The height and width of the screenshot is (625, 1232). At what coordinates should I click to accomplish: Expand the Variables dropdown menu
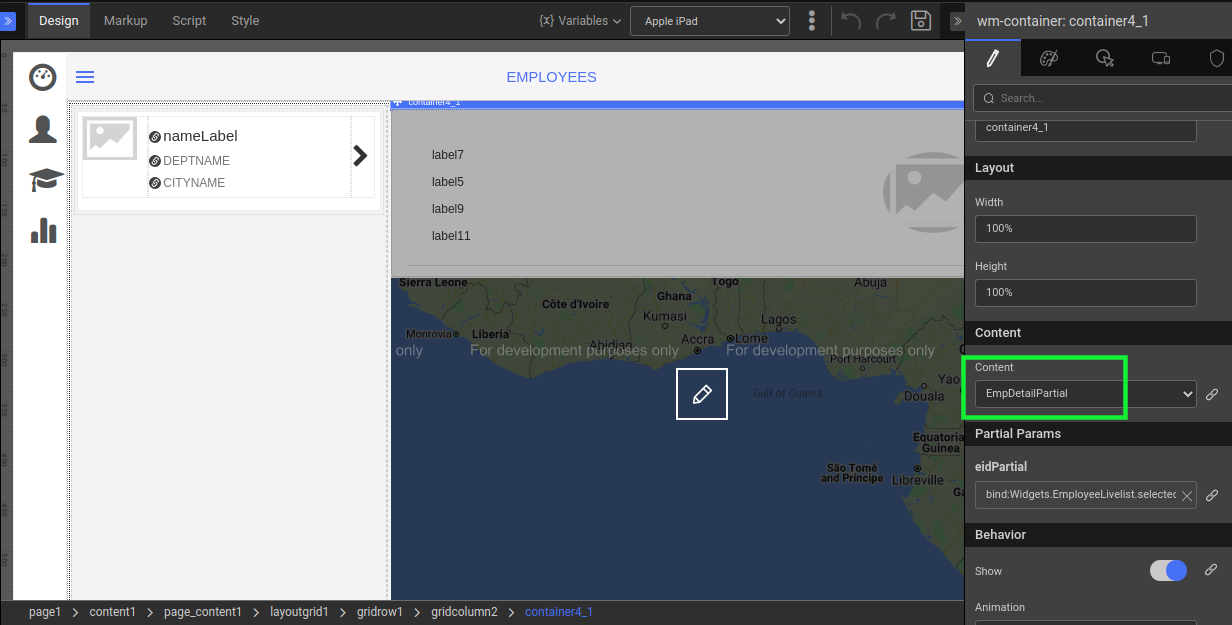click(x=579, y=21)
